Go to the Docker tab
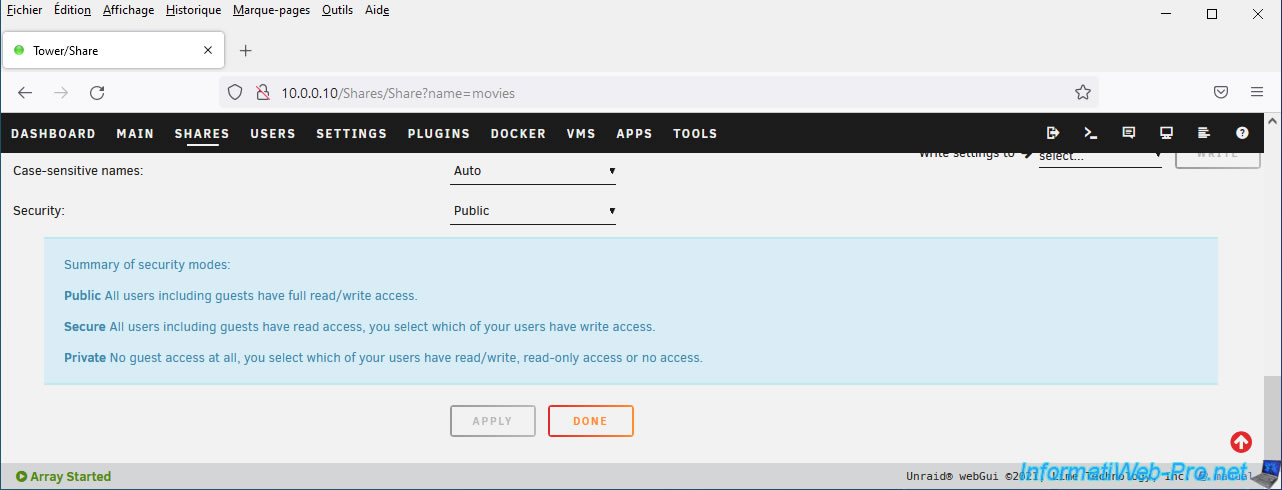Viewport: 1282px width, 490px height. tap(518, 134)
